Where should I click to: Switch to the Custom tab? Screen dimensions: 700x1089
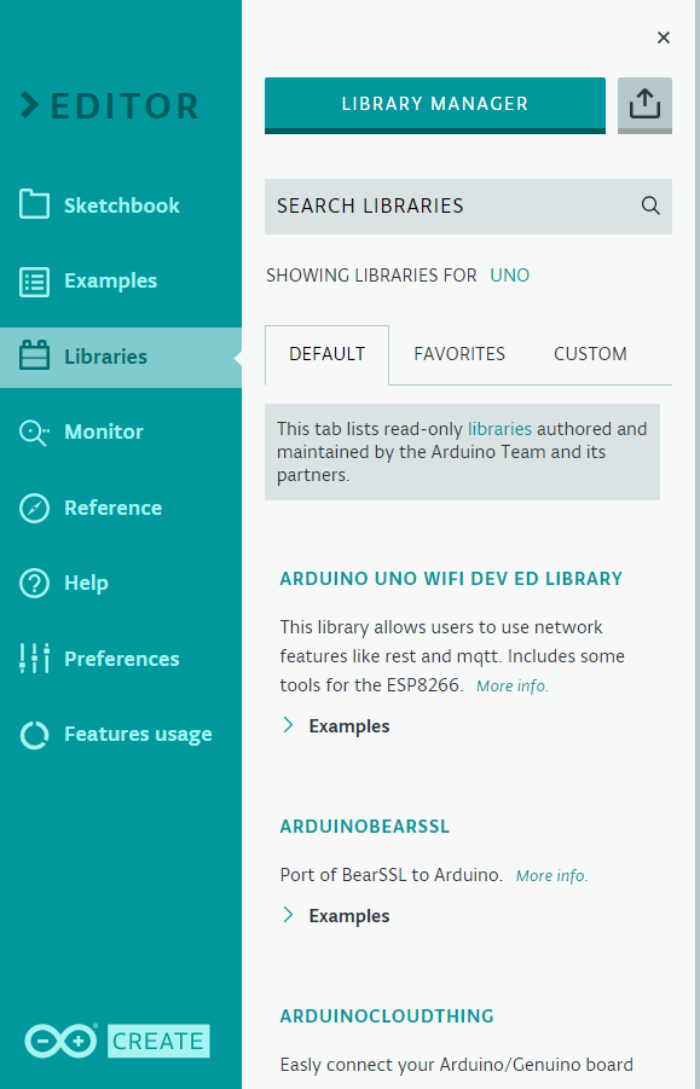590,354
